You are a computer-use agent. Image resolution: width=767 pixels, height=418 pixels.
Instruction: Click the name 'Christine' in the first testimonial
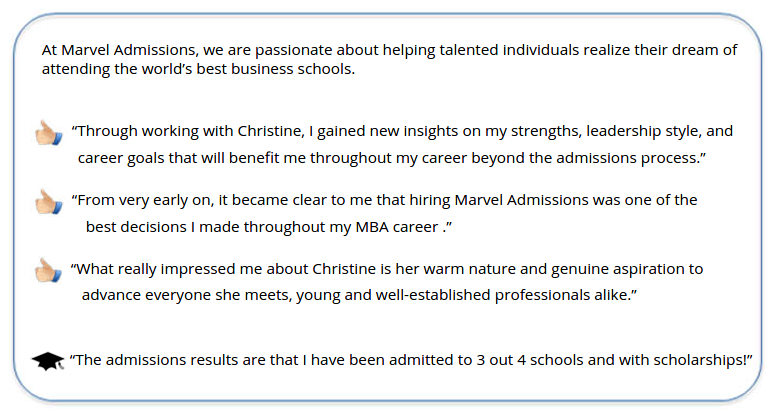coord(269,131)
